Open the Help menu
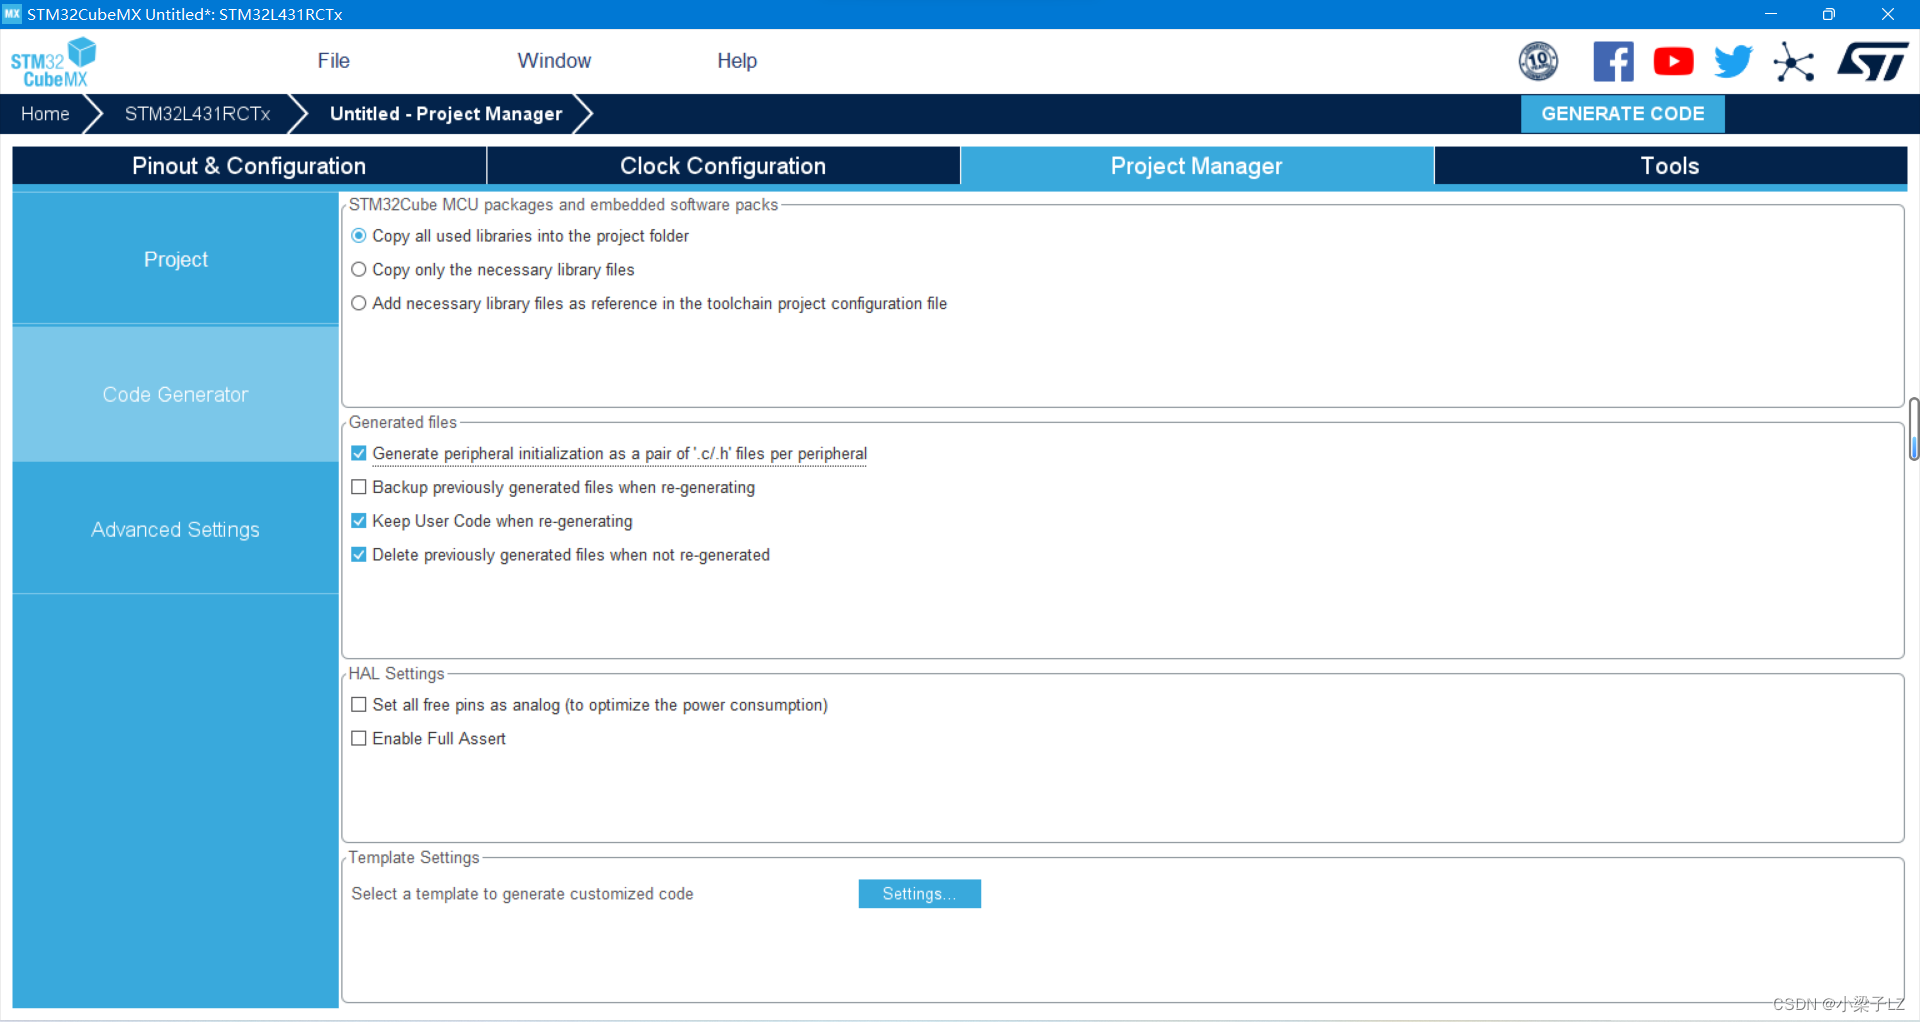 tap(737, 61)
